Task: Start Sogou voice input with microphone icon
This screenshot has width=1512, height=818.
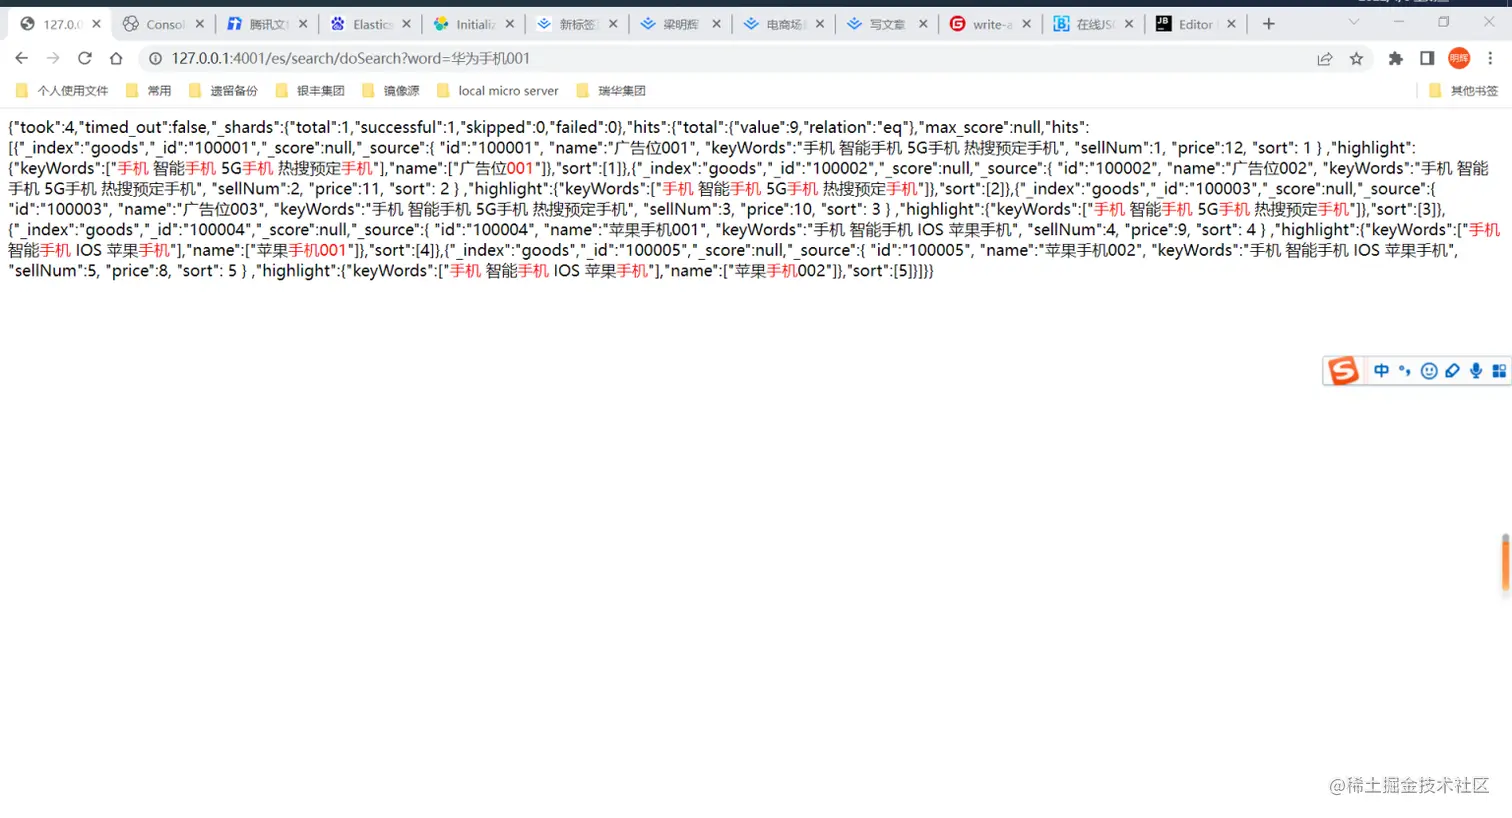Action: coord(1475,370)
